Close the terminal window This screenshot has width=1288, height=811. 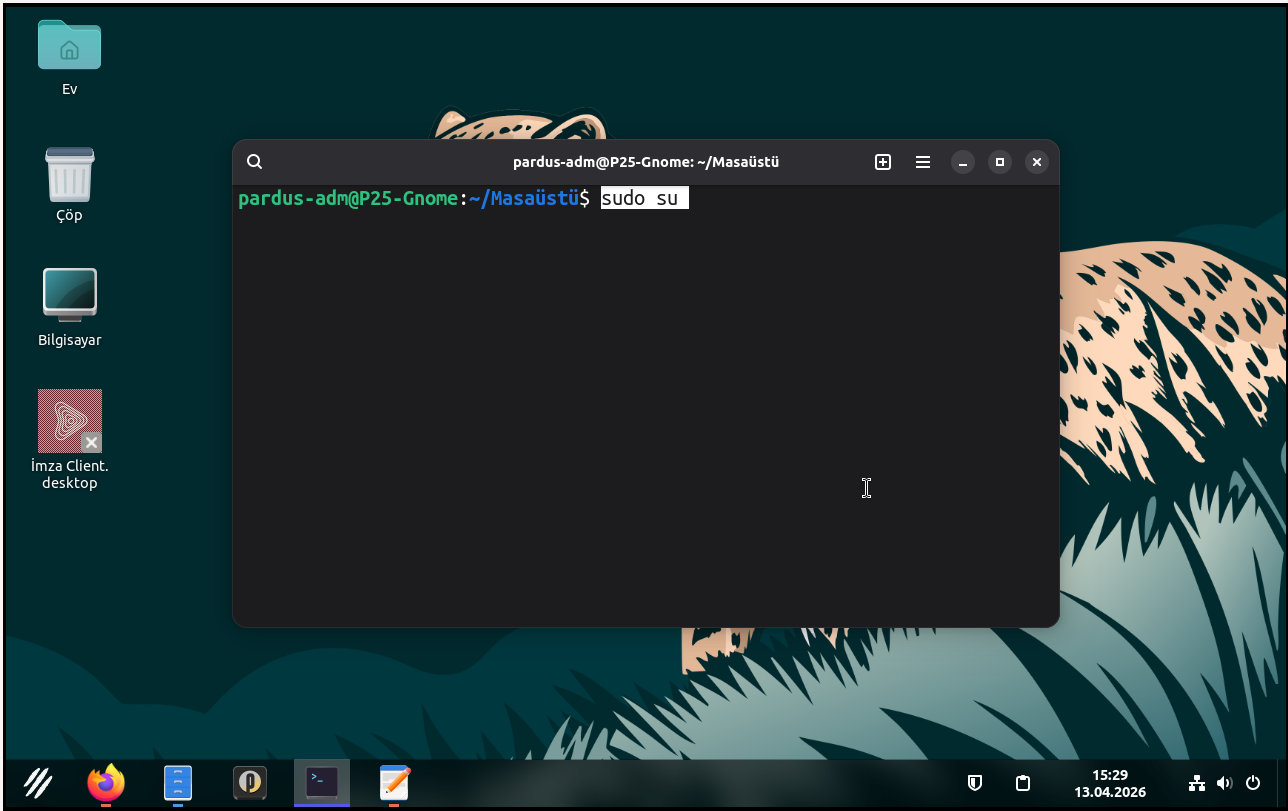point(1037,162)
